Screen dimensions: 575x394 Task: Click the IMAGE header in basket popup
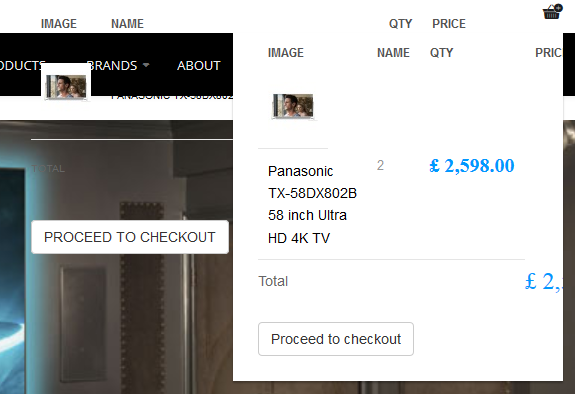[286, 53]
